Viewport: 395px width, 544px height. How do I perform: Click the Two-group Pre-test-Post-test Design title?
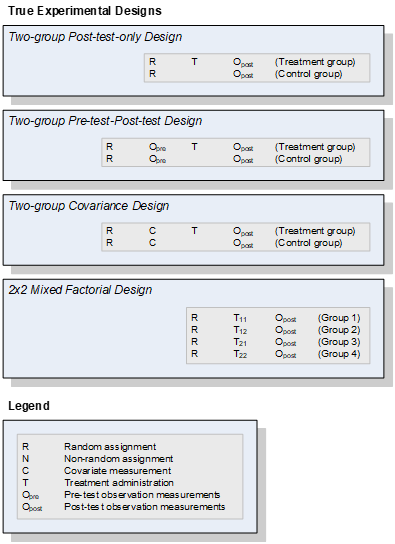tap(105, 121)
